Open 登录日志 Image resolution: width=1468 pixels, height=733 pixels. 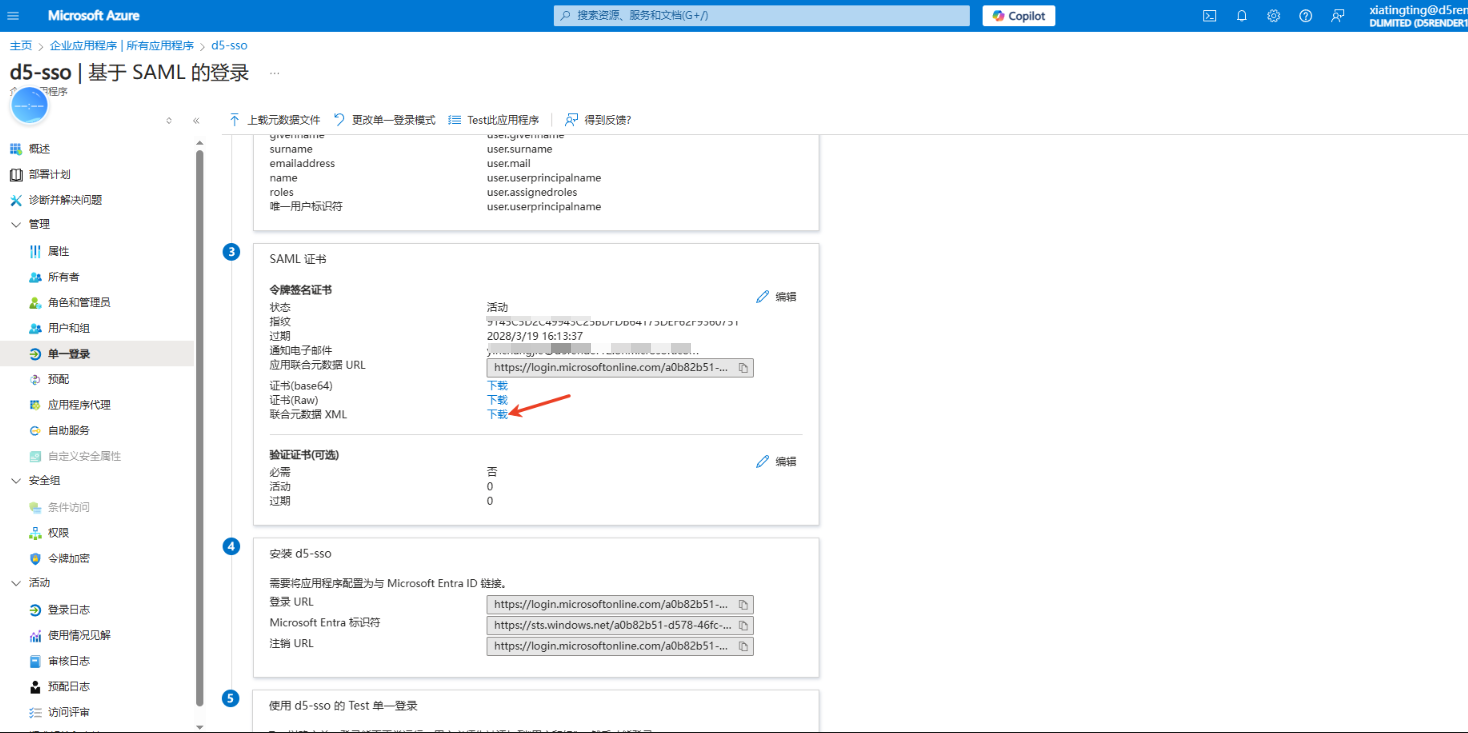tap(68, 610)
